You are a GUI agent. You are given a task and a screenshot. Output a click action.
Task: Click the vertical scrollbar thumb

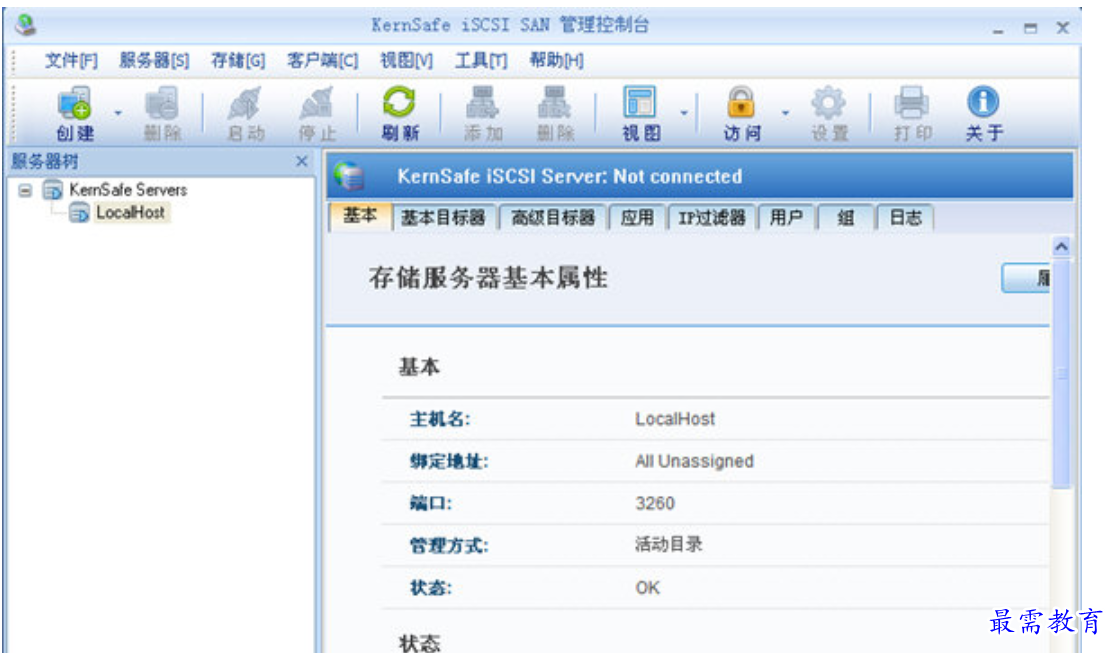(1061, 373)
